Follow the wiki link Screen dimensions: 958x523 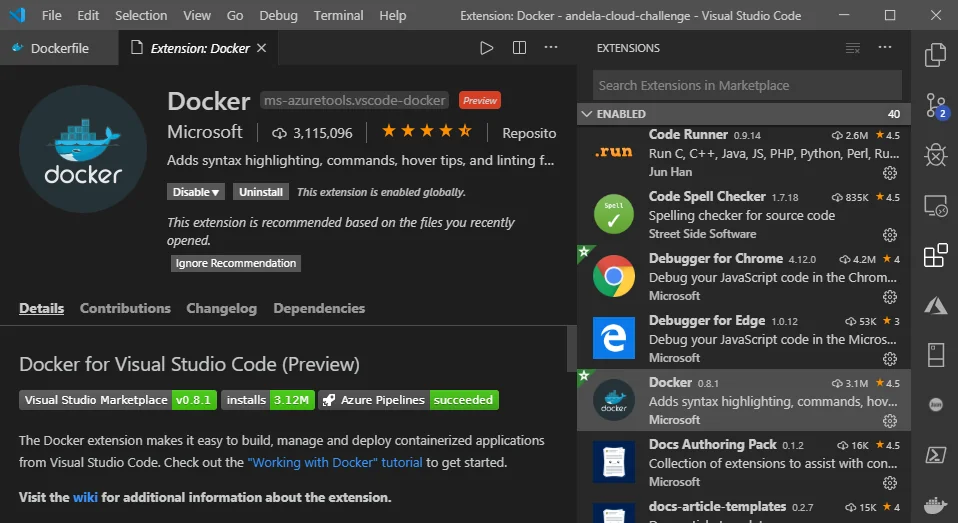tap(85, 497)
